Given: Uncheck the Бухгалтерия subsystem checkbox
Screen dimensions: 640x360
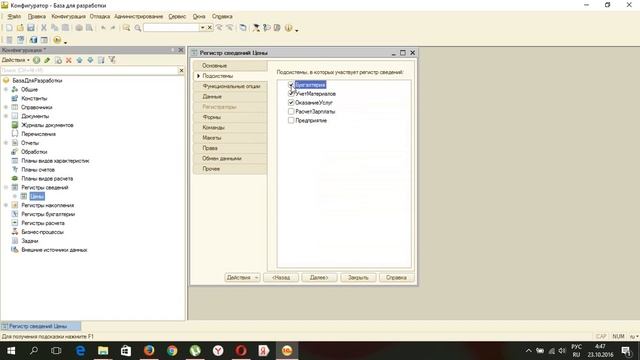Looking at the screenshot, I should [x=291, y=84].
